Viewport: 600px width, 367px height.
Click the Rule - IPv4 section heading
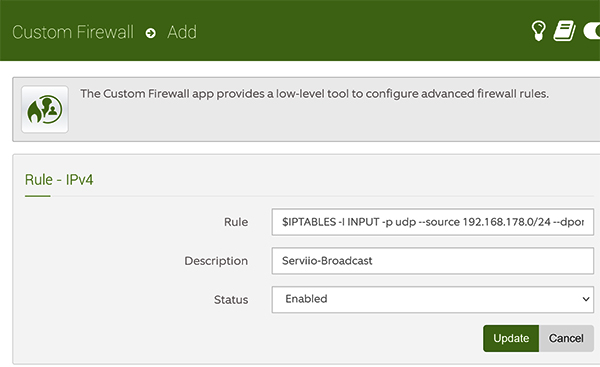pos(59,180)
